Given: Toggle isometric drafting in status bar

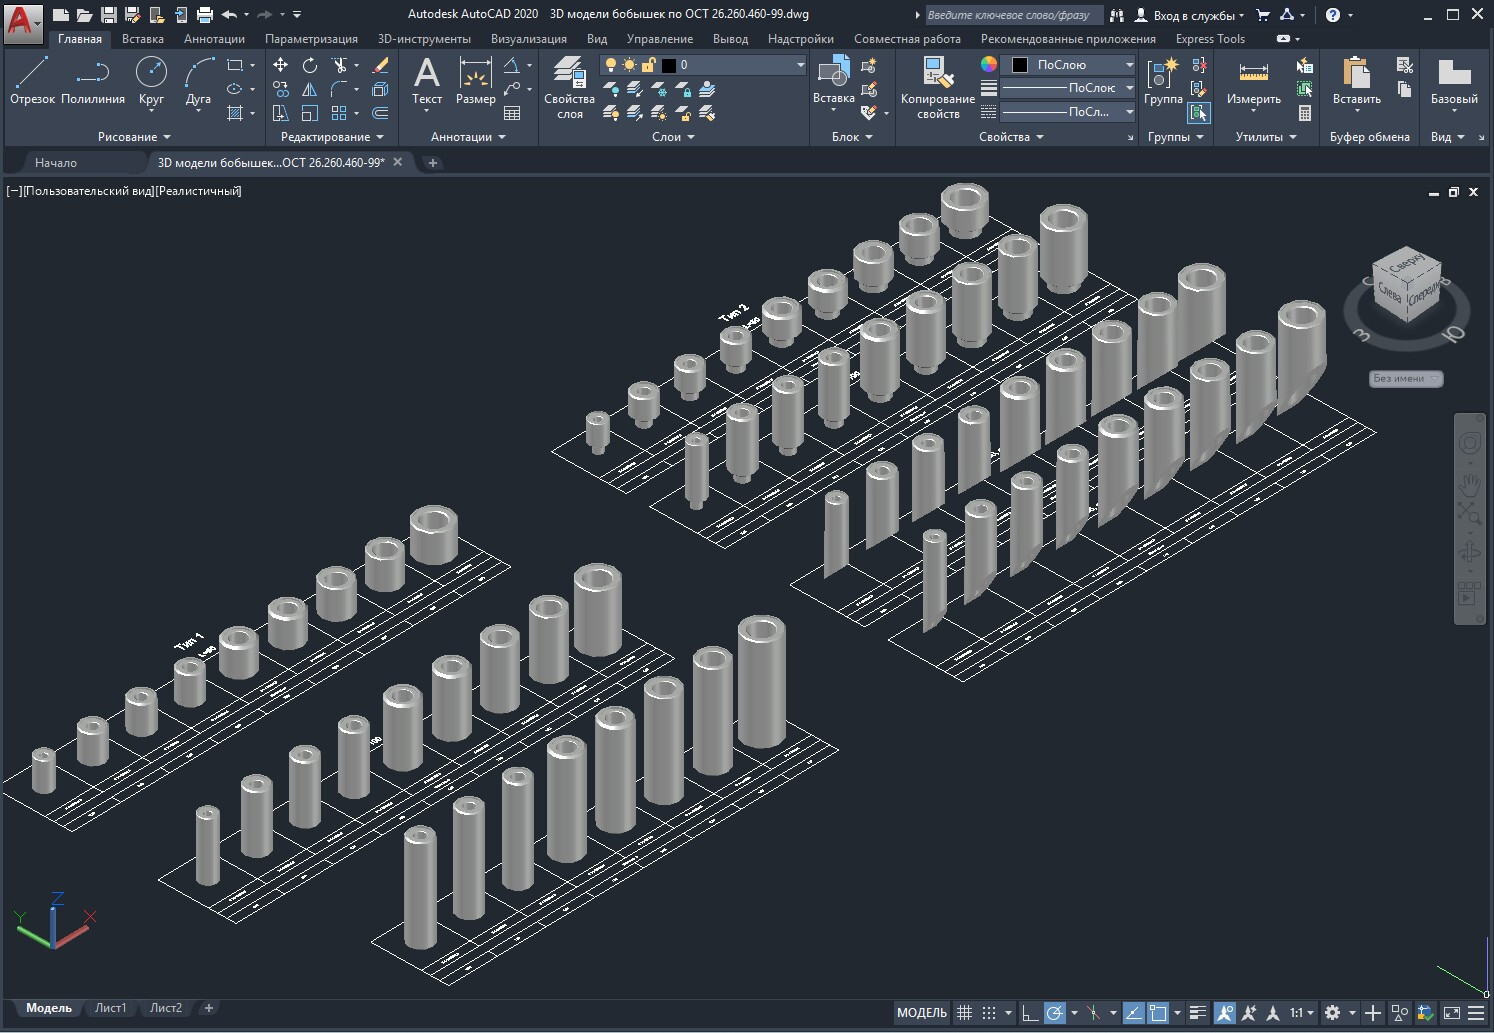Looking at the screenshot, I should (1094, 1013).
